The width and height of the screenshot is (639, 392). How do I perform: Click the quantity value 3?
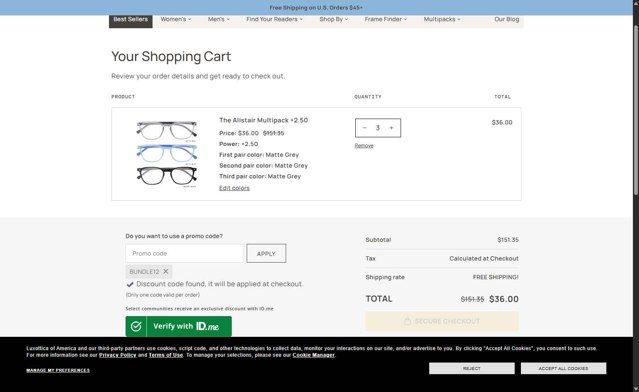[378, 128]
